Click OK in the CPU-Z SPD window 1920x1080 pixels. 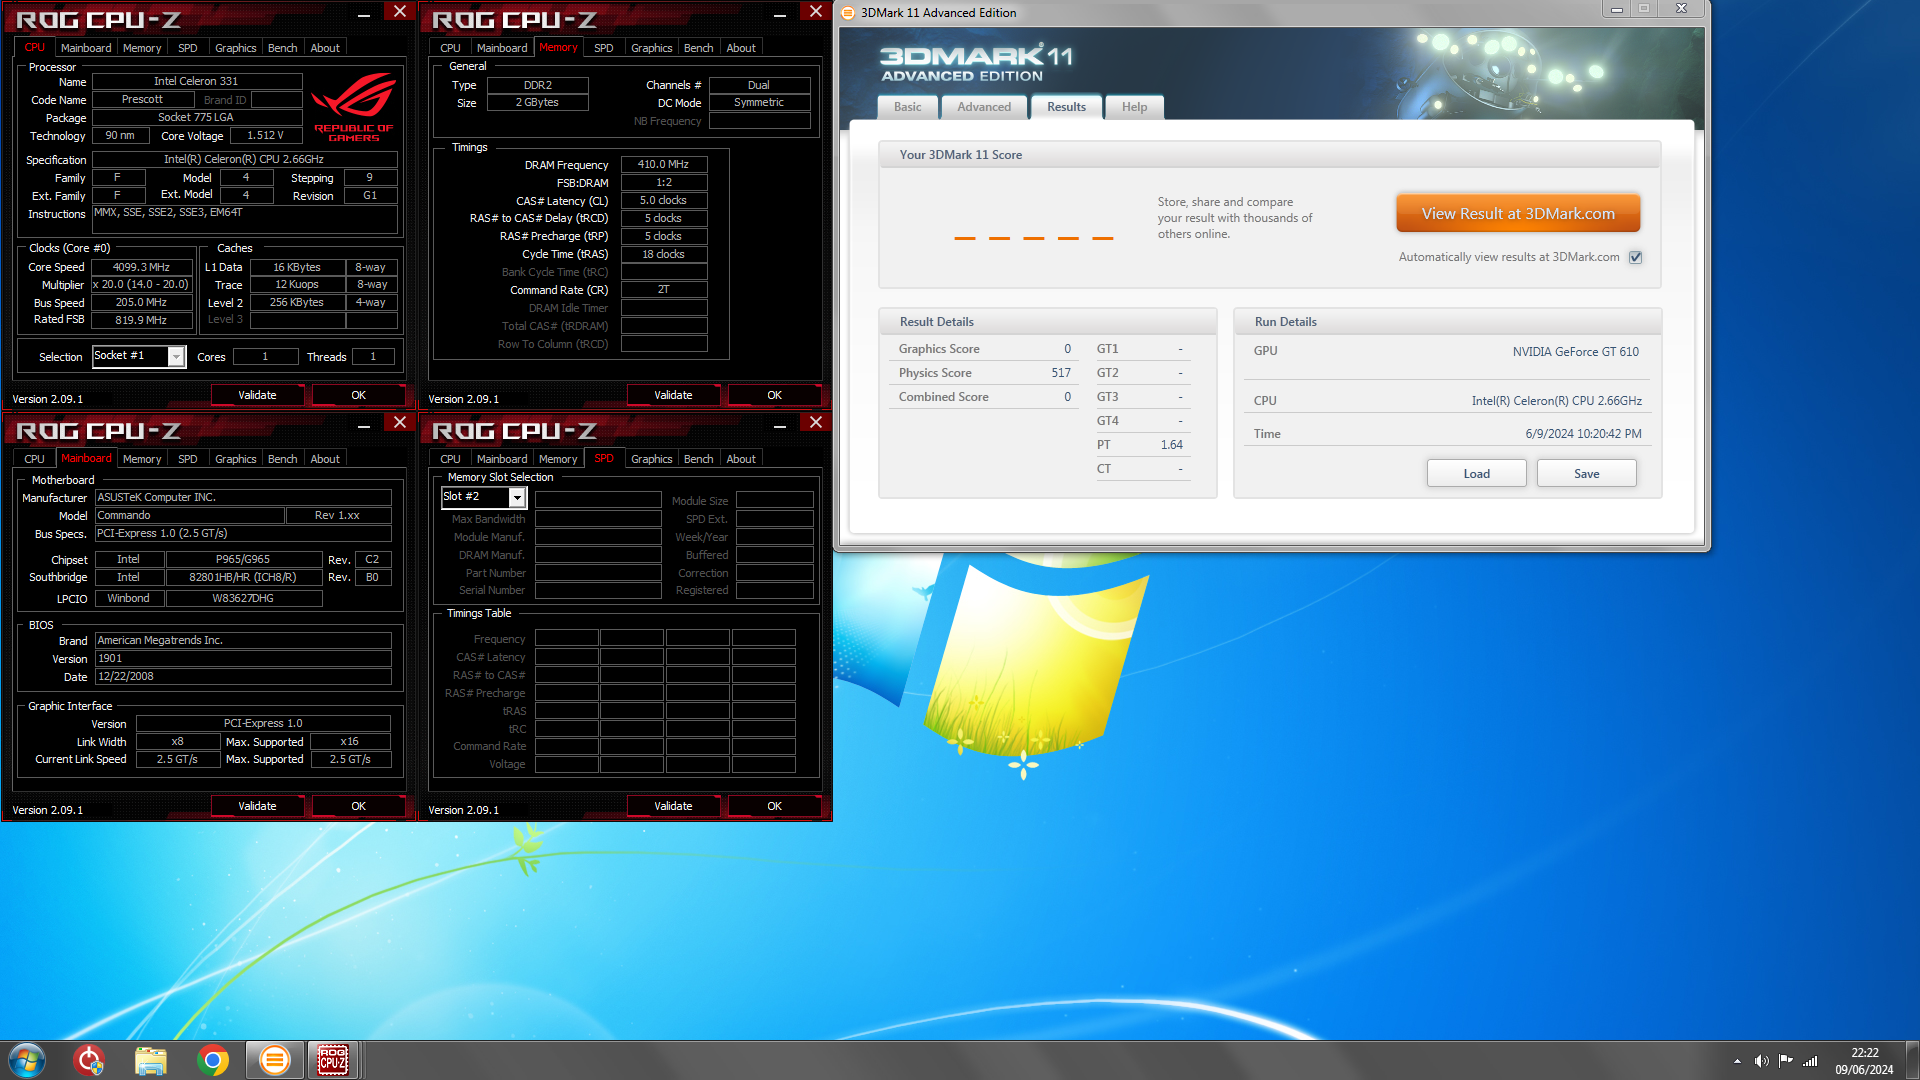point(774,806)
